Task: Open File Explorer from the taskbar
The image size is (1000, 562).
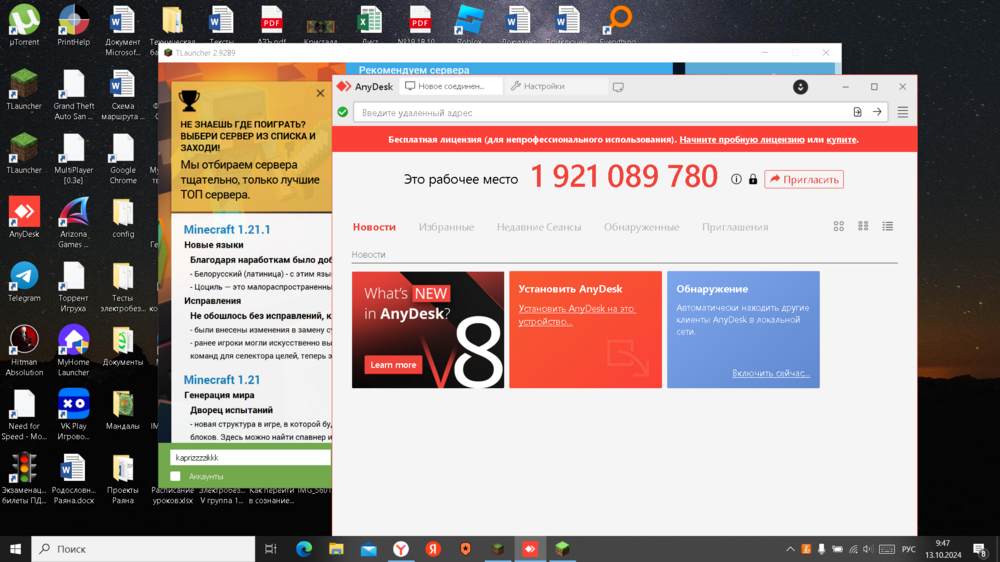Action: pyautogui.click(x=336, y=549)
